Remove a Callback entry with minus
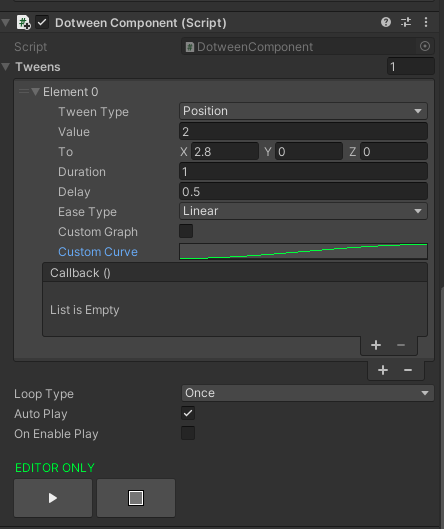 click(x=401, y=345)
